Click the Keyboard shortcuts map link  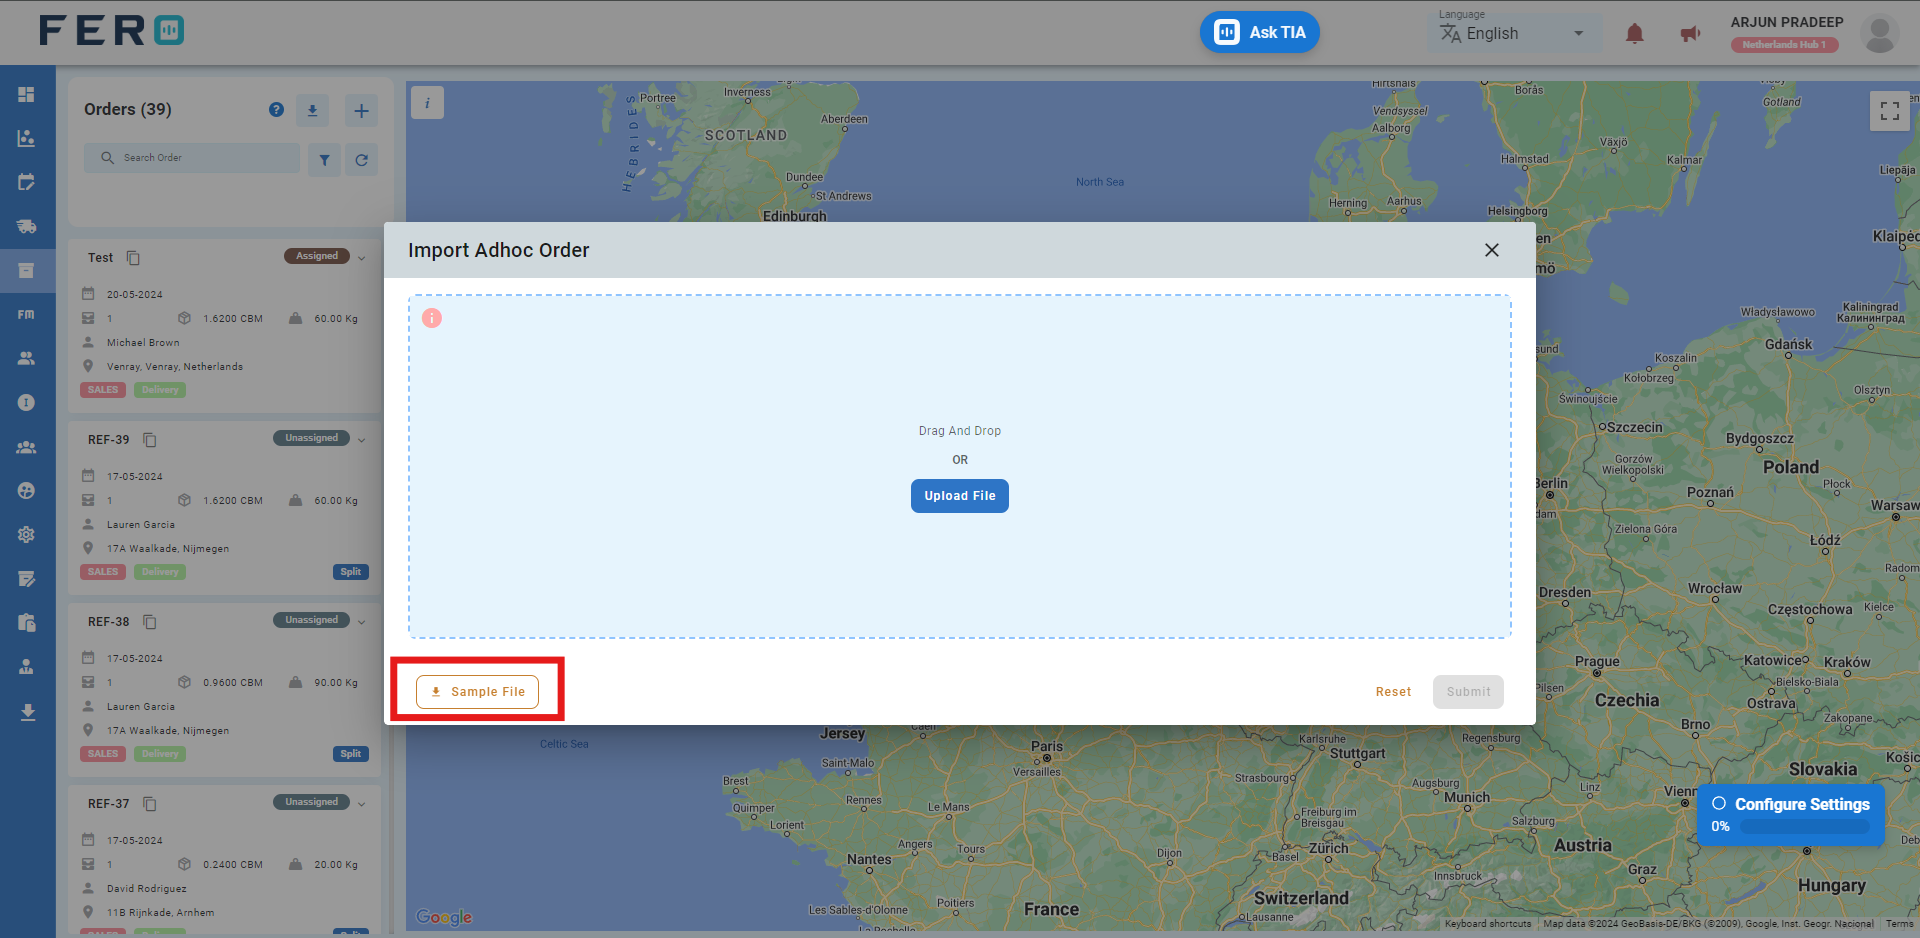1488,924
